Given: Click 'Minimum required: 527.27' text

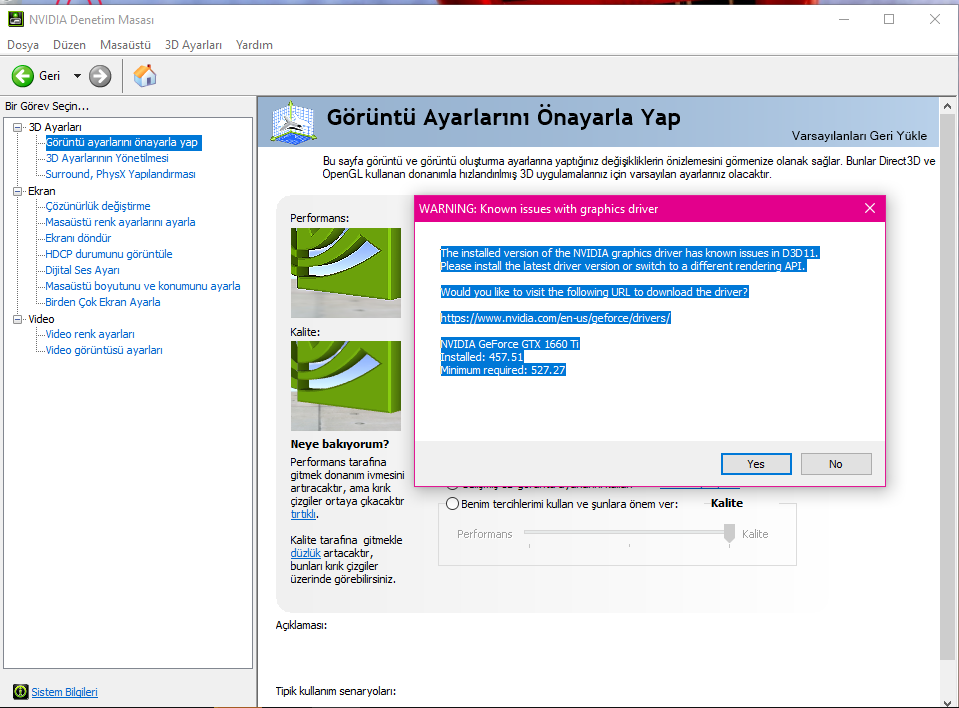Looking at the screenshot, I should coord(503,370).
